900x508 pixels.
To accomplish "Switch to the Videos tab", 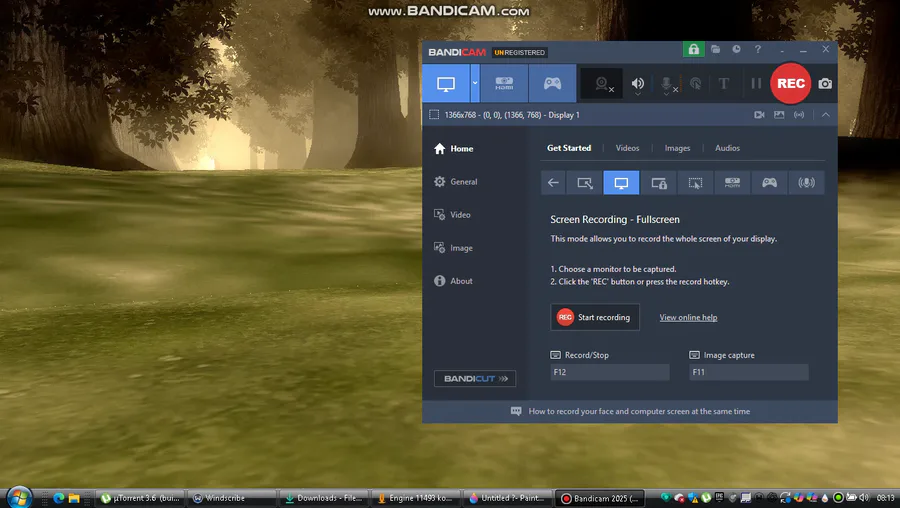I will 627,148.
